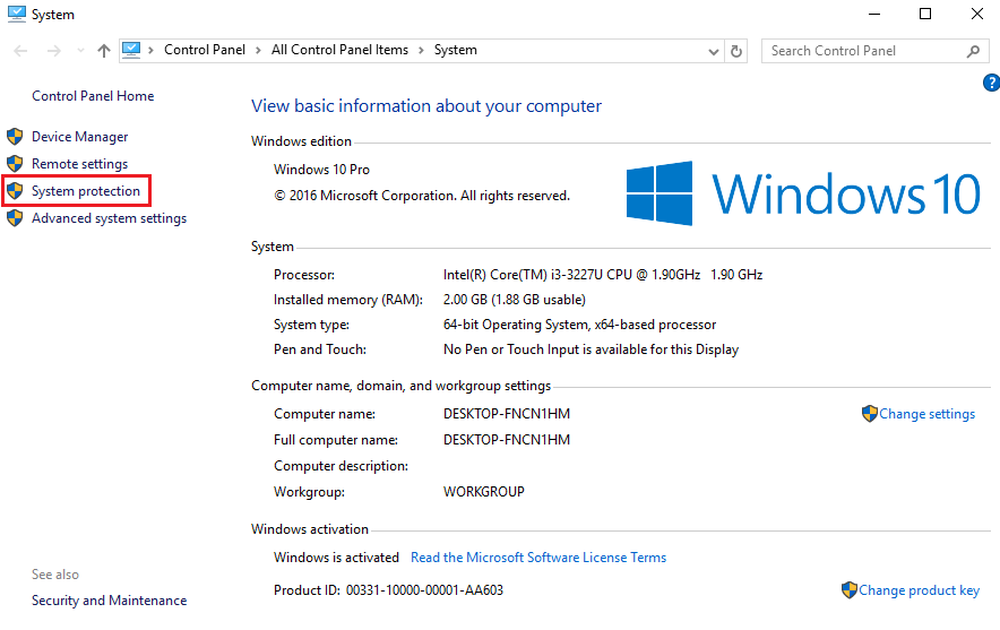Expand chevron after Control Panel breadcrumb

pos(258,50)
